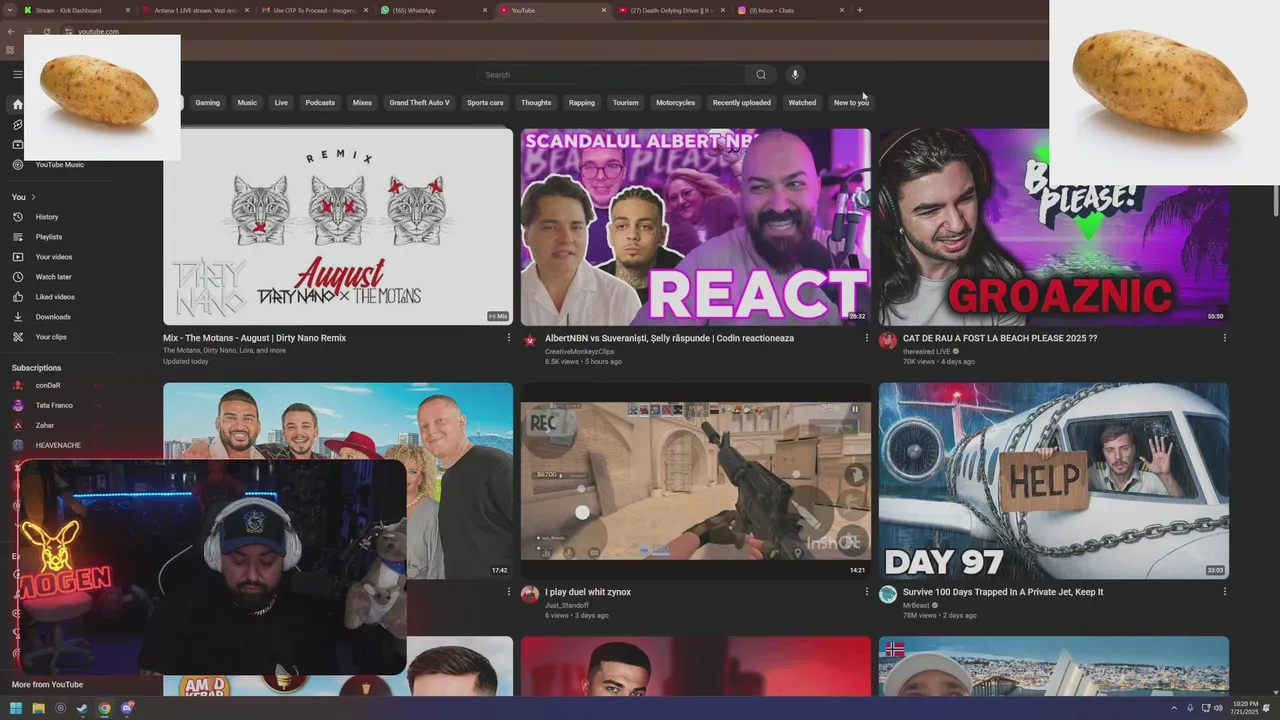The height and width of the screenshot is (720, 1280).
Task: Open Chrome from the taskbar
Action: click(x=104, y=709)
